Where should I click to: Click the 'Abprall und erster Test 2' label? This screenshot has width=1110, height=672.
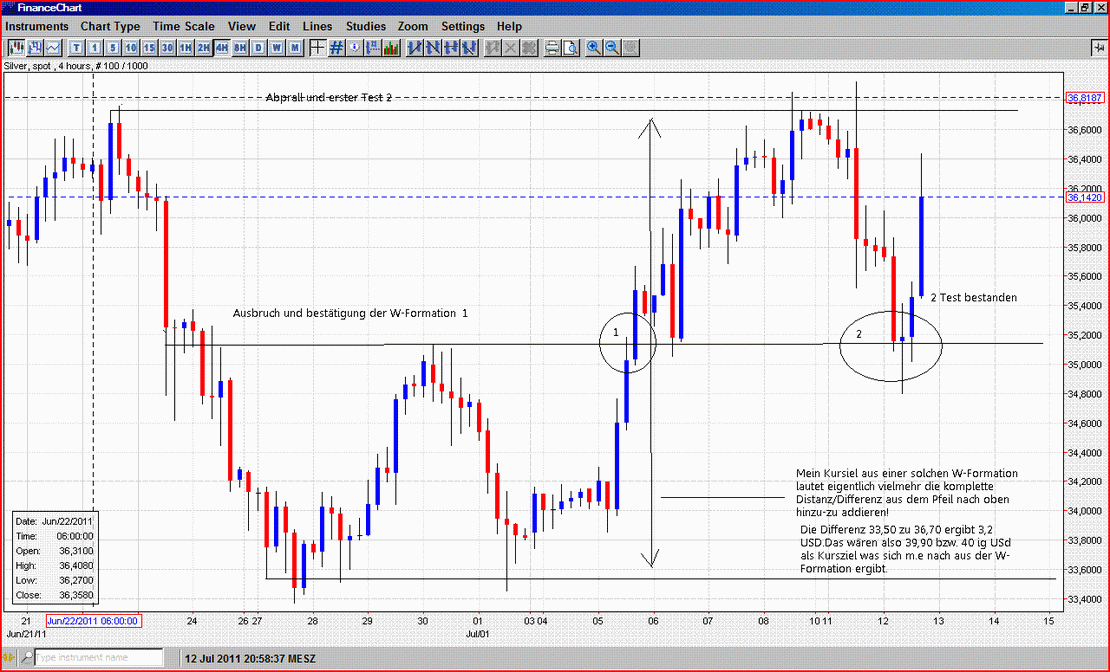pos(328,98)
